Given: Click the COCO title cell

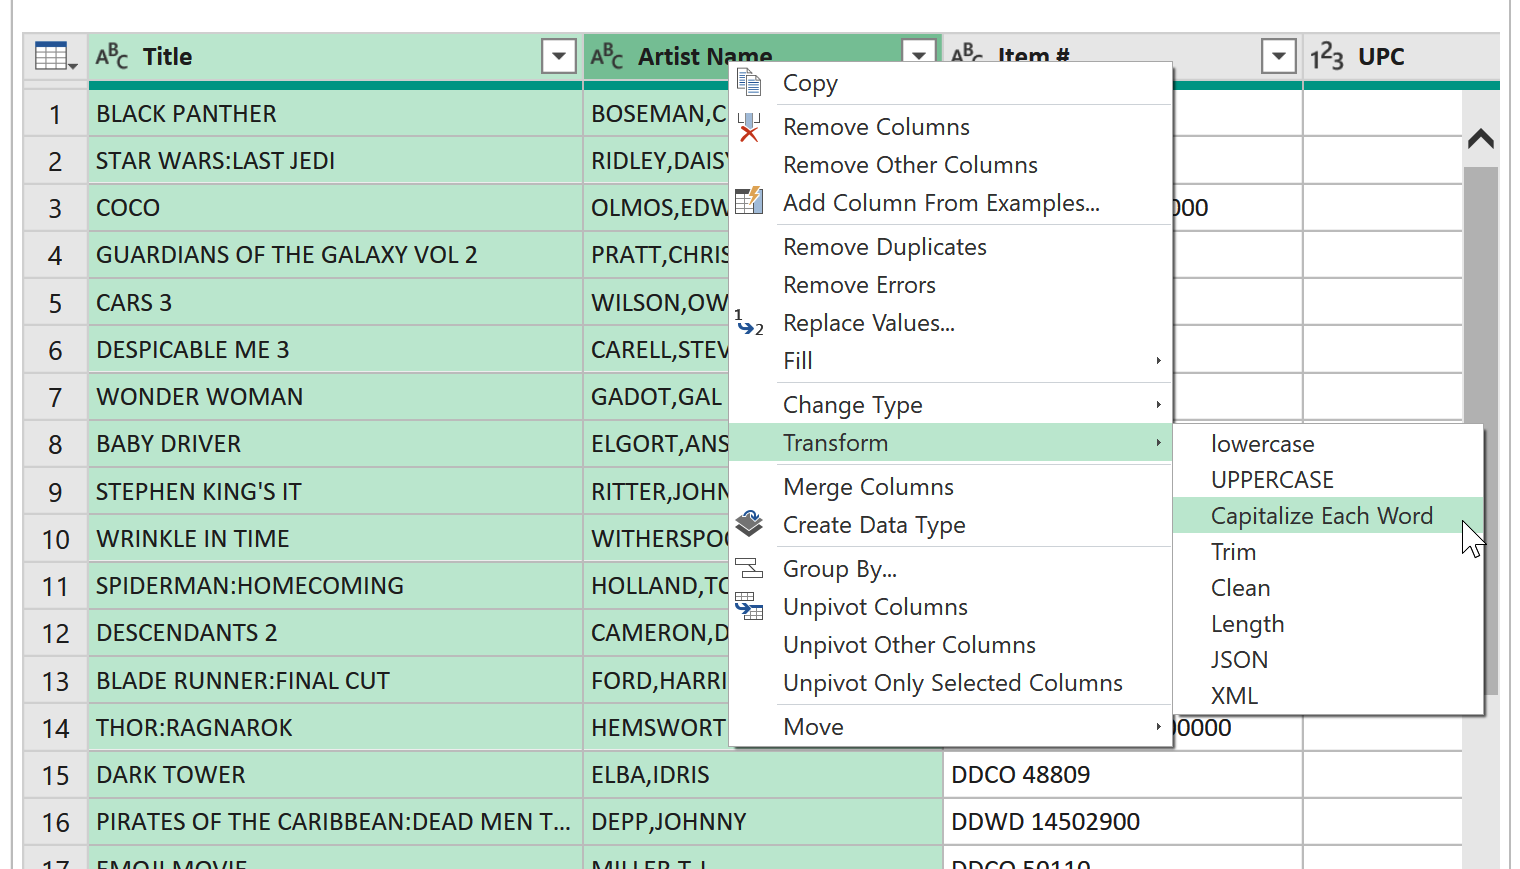Looking at the screenshot, I should [335, 208].
